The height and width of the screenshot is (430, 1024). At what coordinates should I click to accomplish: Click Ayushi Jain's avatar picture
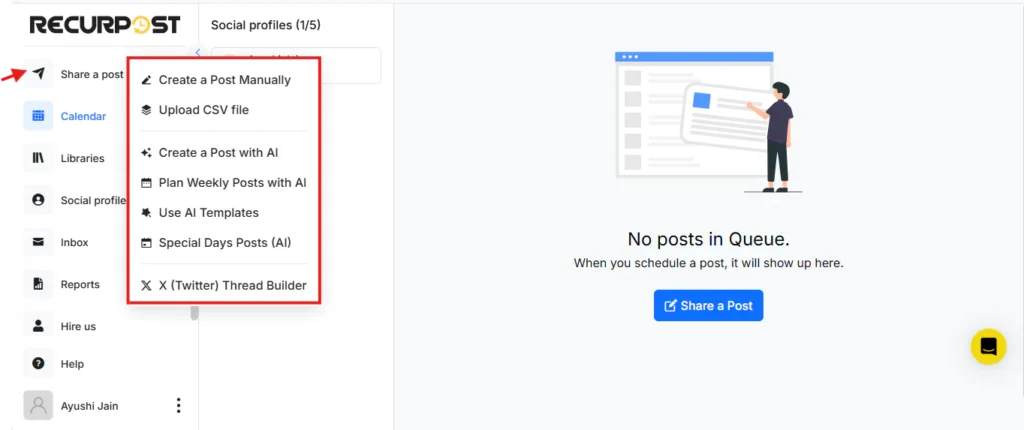pos(39,406)
